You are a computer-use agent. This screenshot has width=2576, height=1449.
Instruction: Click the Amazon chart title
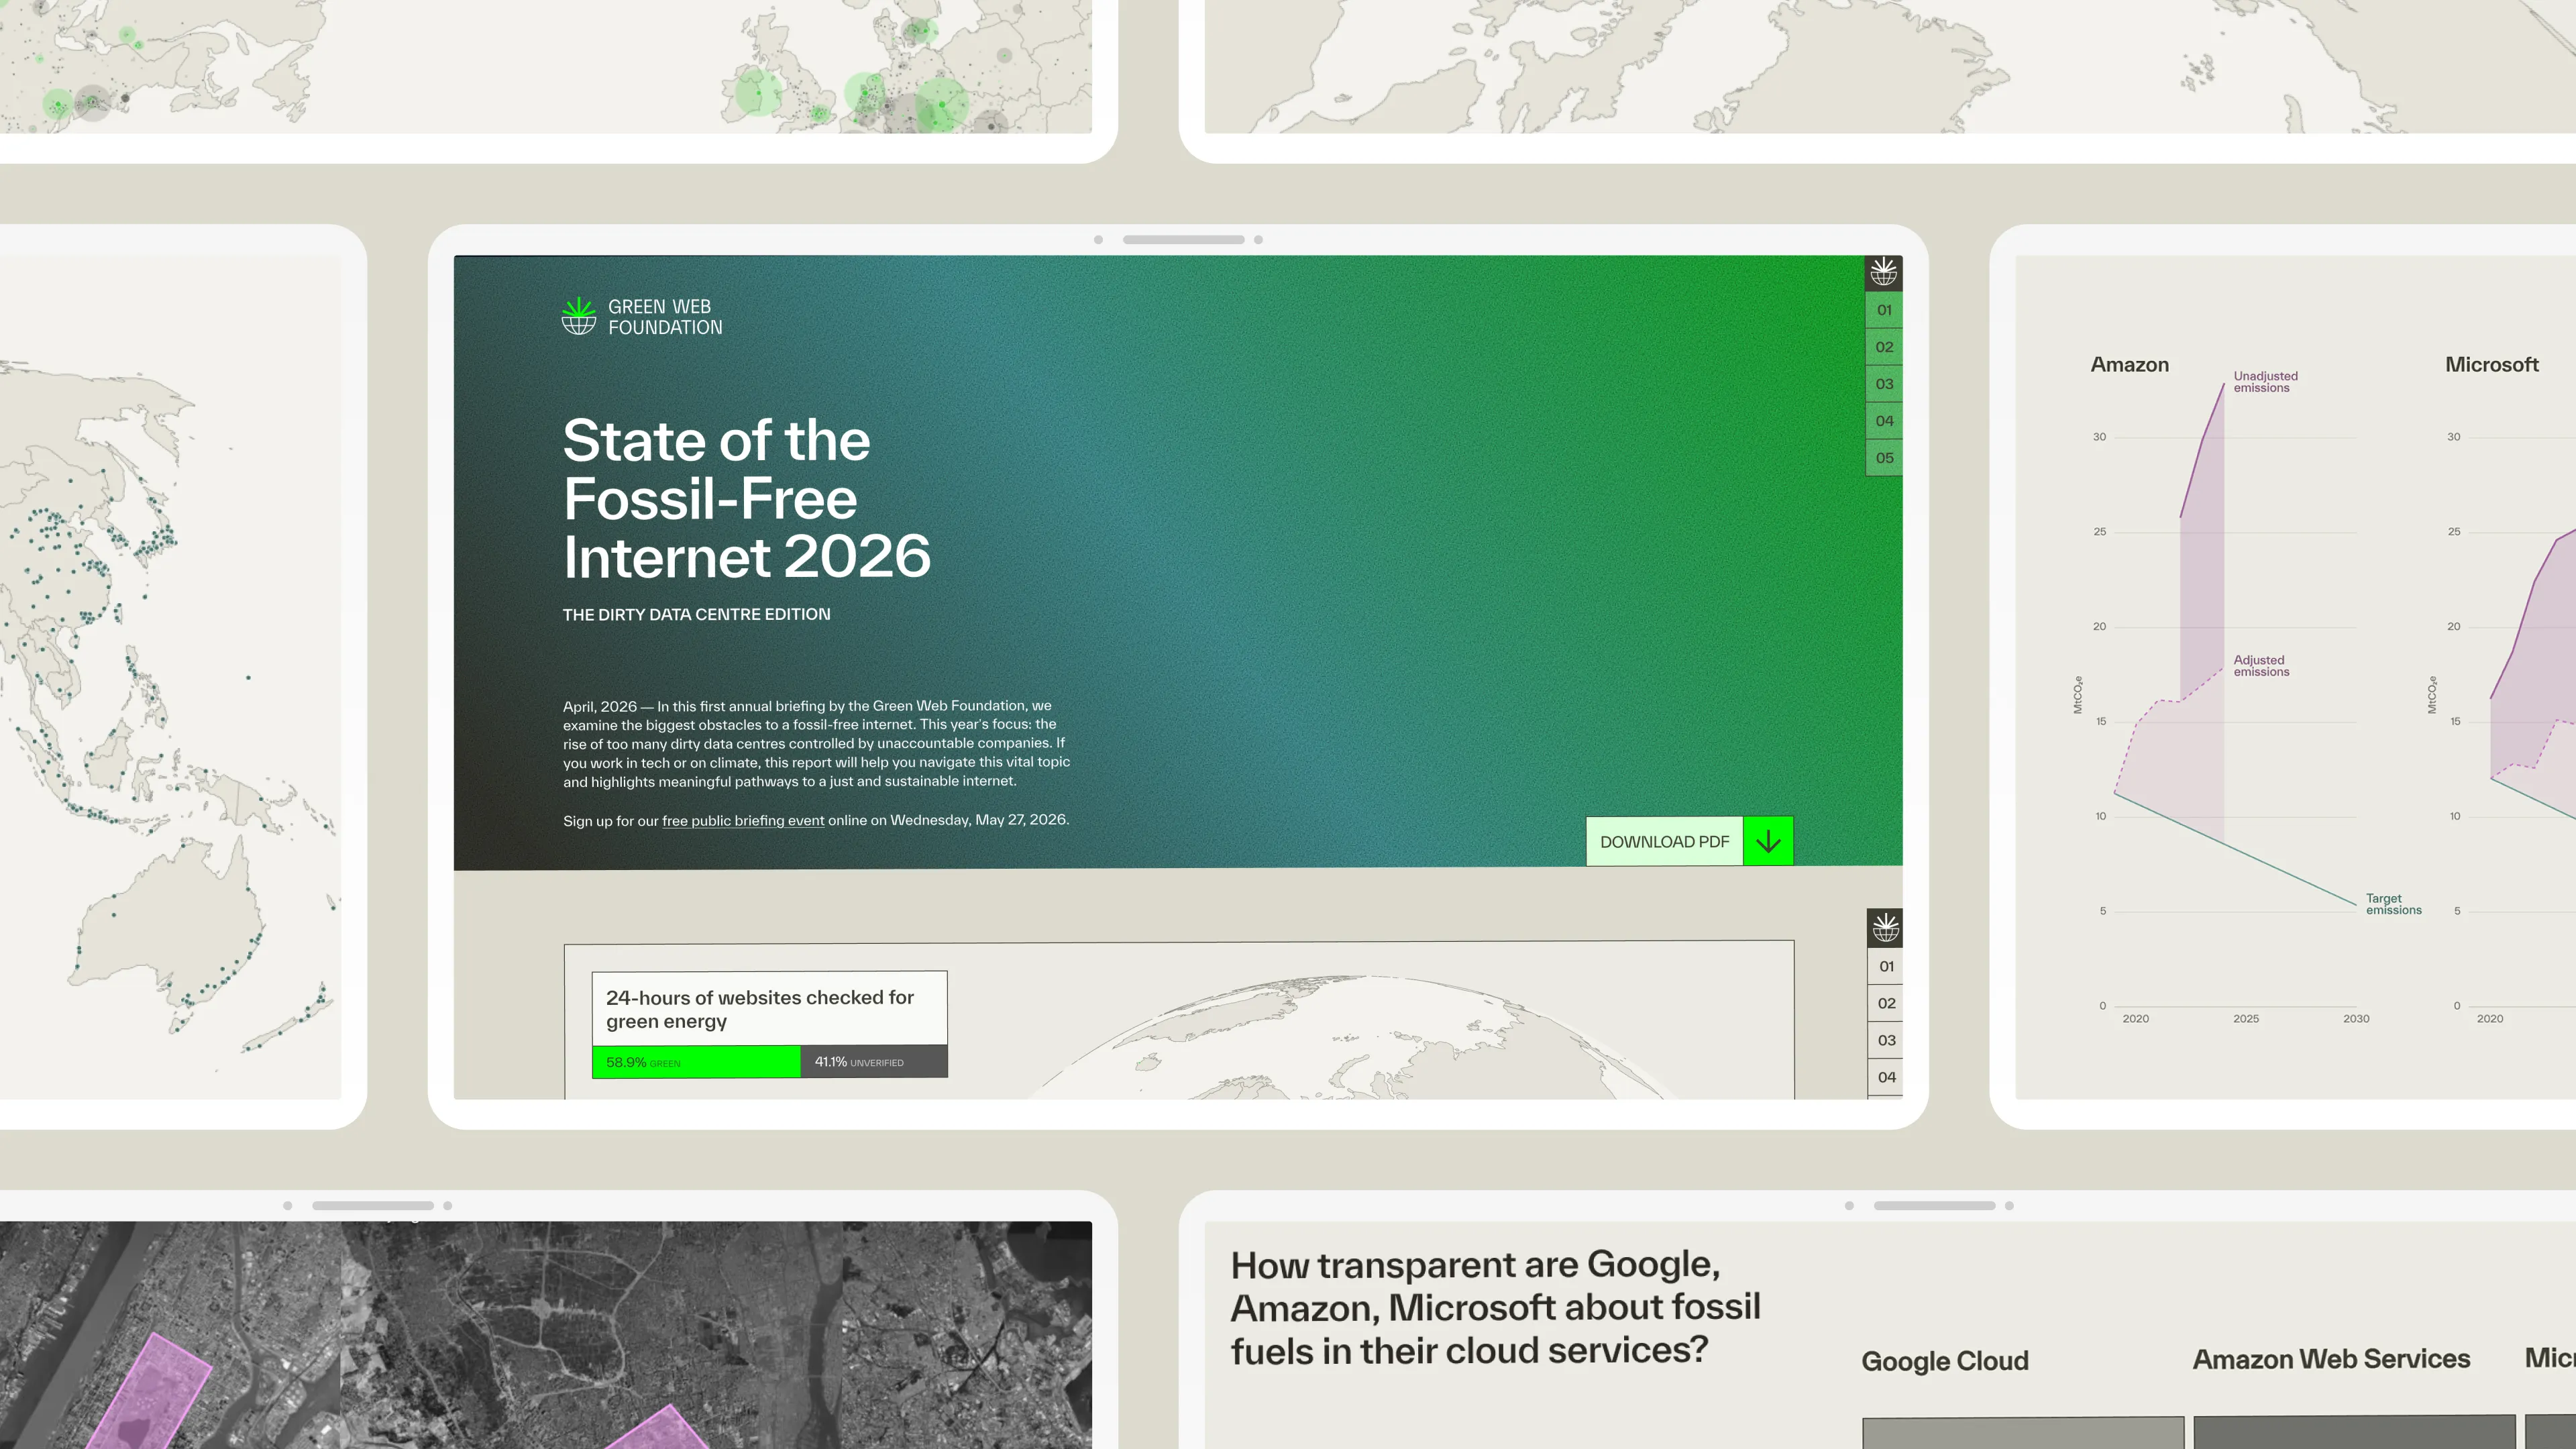pos(2129,365)
